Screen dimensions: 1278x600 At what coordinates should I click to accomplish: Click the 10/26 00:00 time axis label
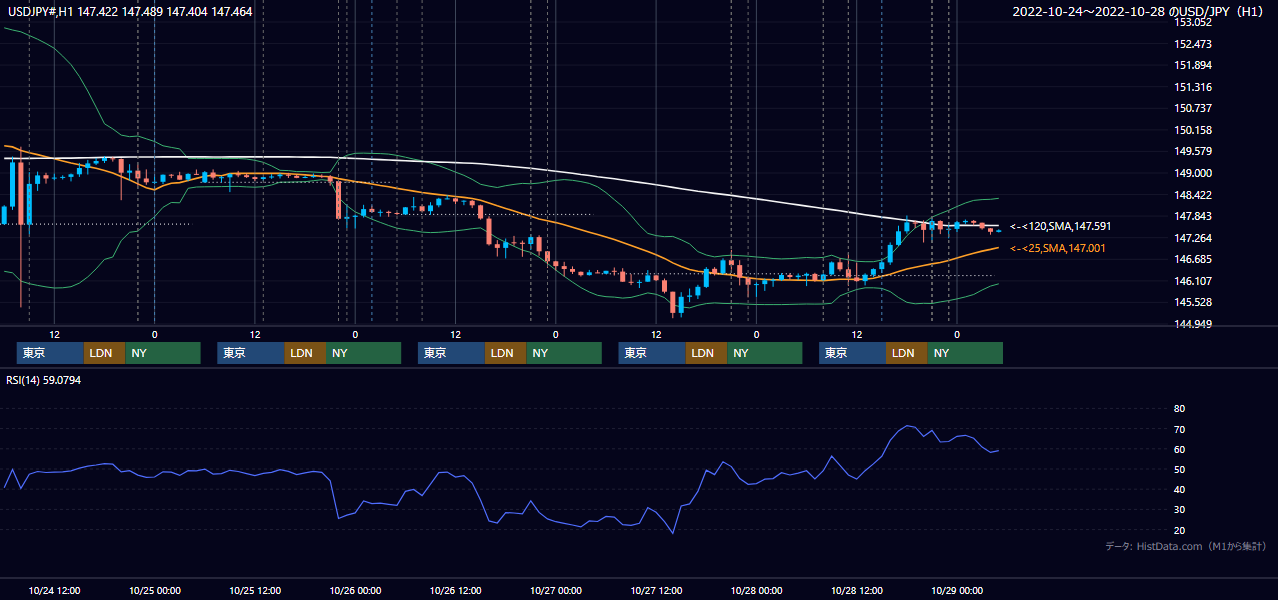point(355,590)
